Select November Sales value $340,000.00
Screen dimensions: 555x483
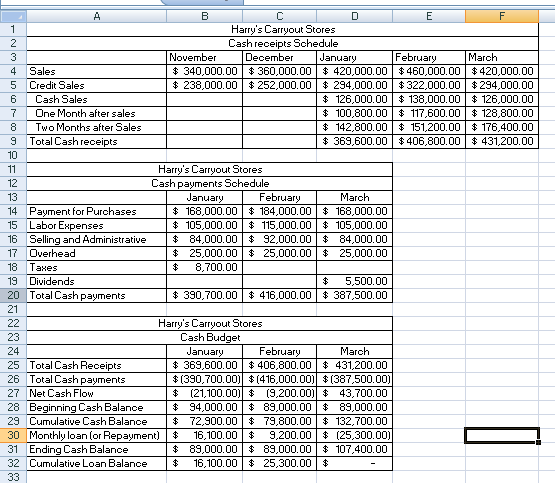tap(205, 71)
